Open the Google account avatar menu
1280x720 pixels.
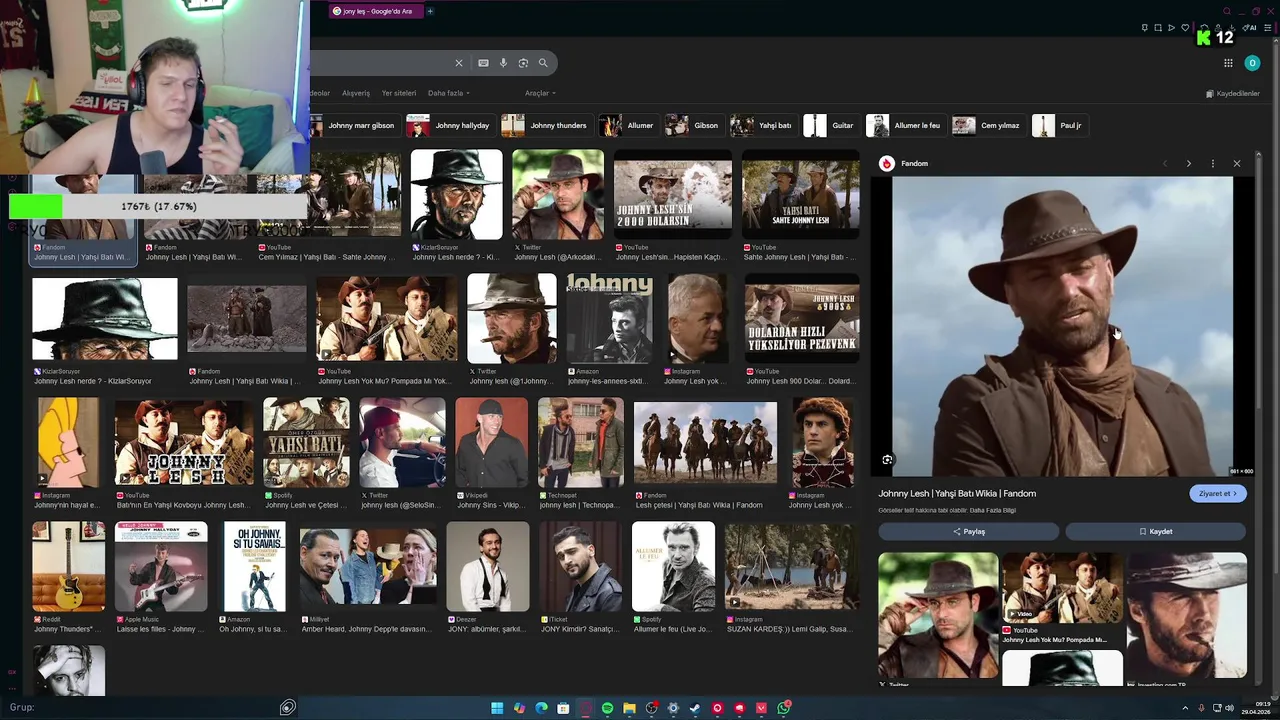[1252, 63]
